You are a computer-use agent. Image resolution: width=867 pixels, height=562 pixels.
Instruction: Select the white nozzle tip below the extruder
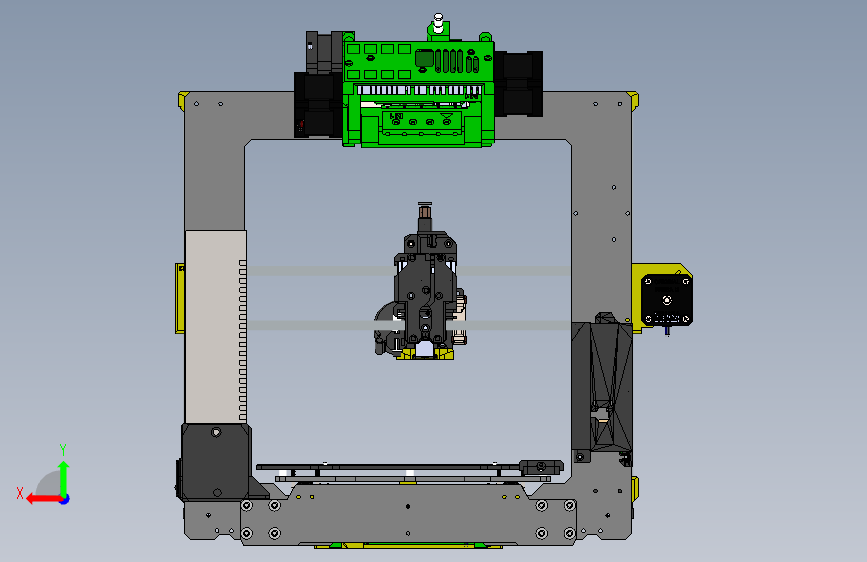(x=424, y=350)
